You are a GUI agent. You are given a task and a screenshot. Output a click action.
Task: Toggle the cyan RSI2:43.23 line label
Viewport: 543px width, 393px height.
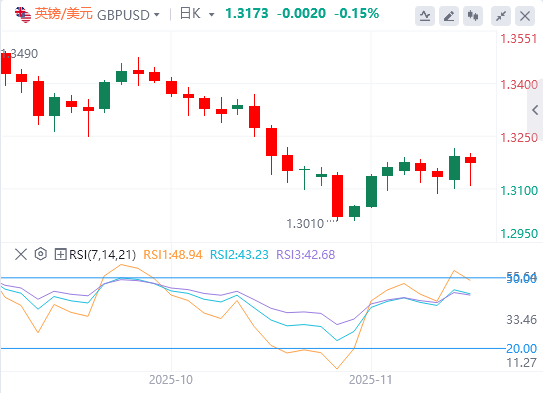(x=239, y=255)
